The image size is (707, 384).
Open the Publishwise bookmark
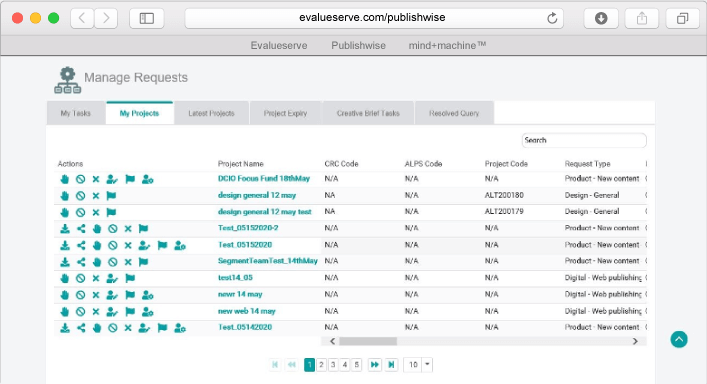(x=358, y=46)
